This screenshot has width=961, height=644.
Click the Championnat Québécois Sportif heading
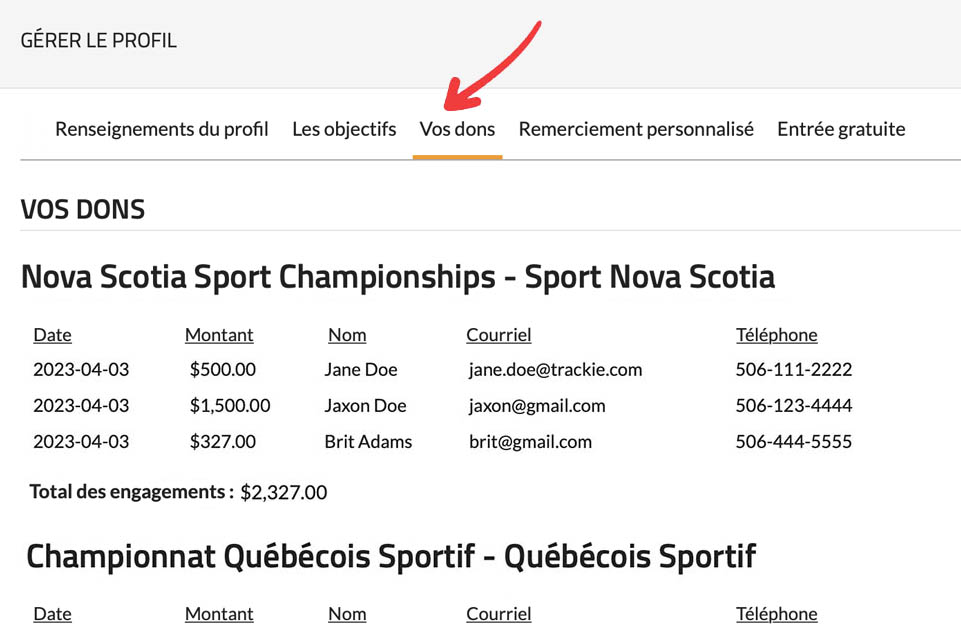(391, 556)
